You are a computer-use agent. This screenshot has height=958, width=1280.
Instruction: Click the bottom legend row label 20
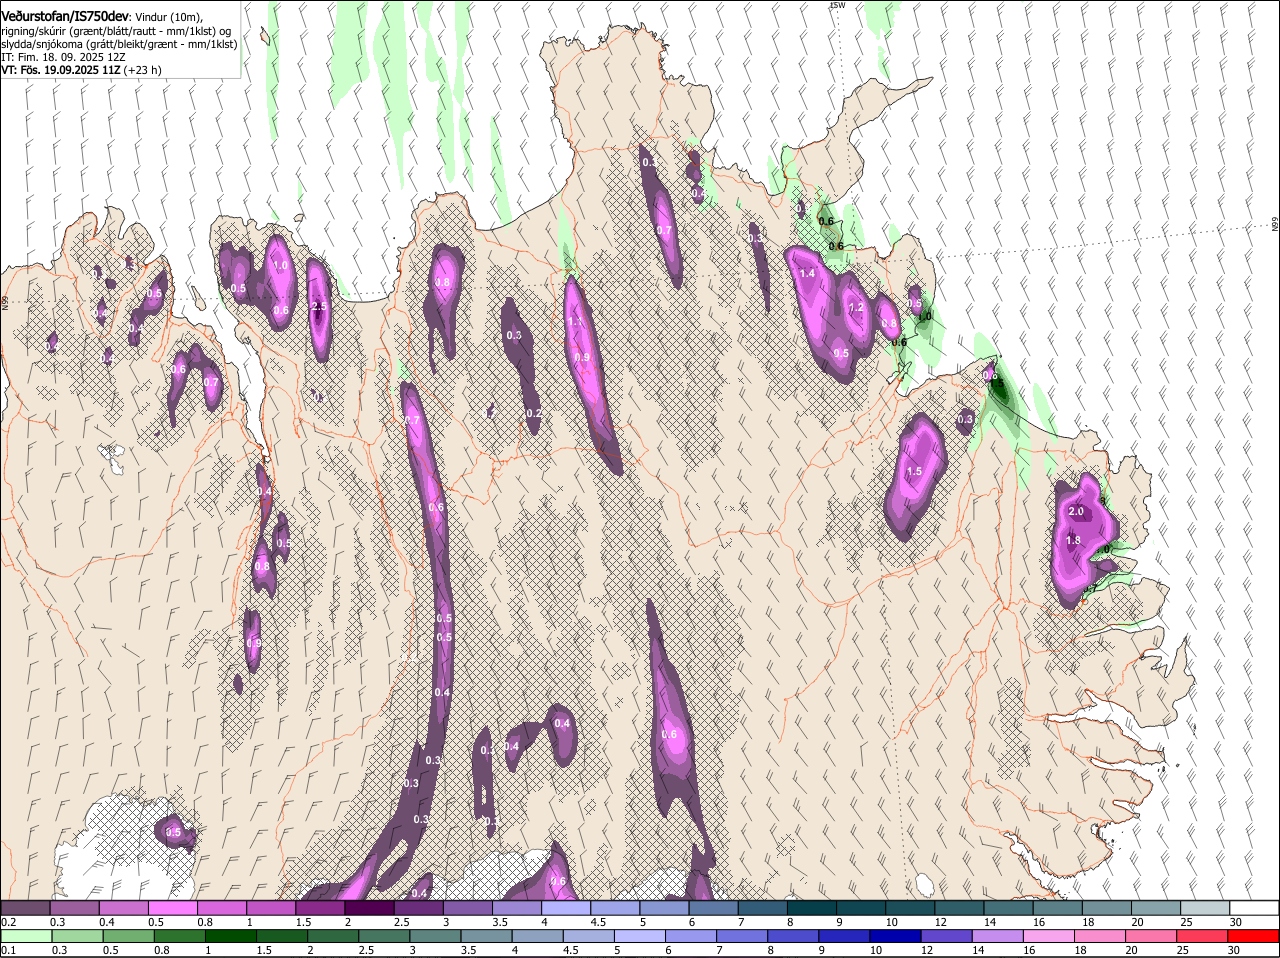click(1132, 950)
